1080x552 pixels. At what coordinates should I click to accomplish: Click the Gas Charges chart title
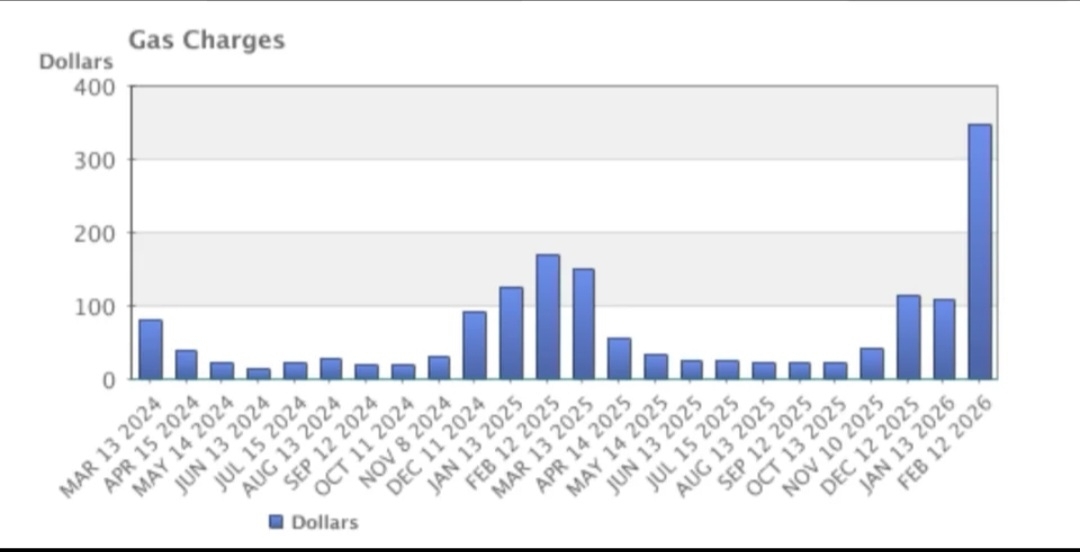(207, 40)
